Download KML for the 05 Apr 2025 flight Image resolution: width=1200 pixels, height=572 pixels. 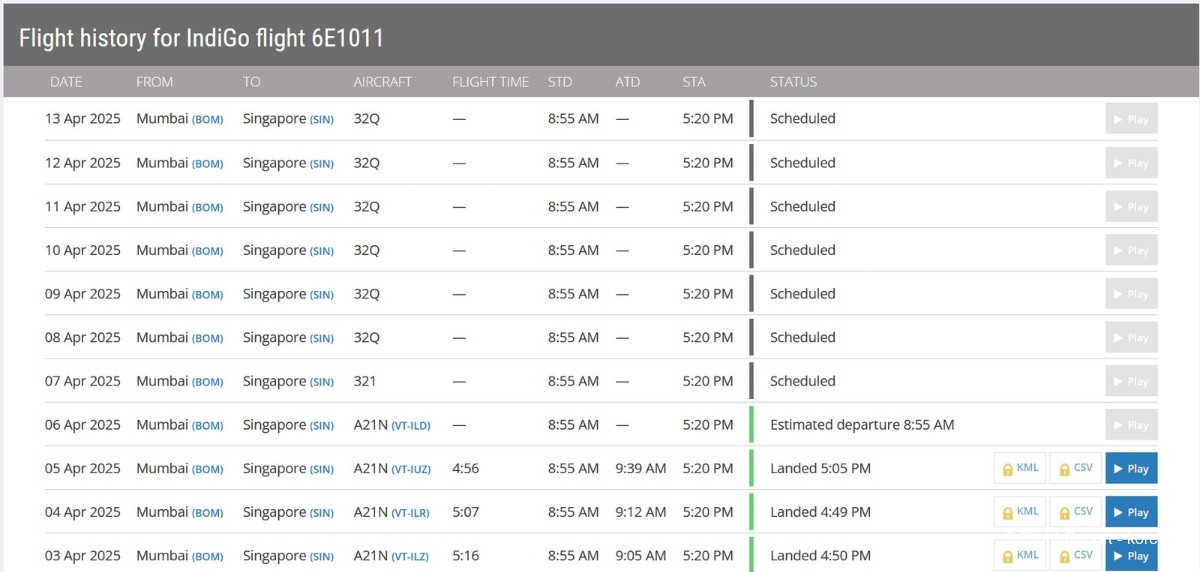(x=1020, y=468)
